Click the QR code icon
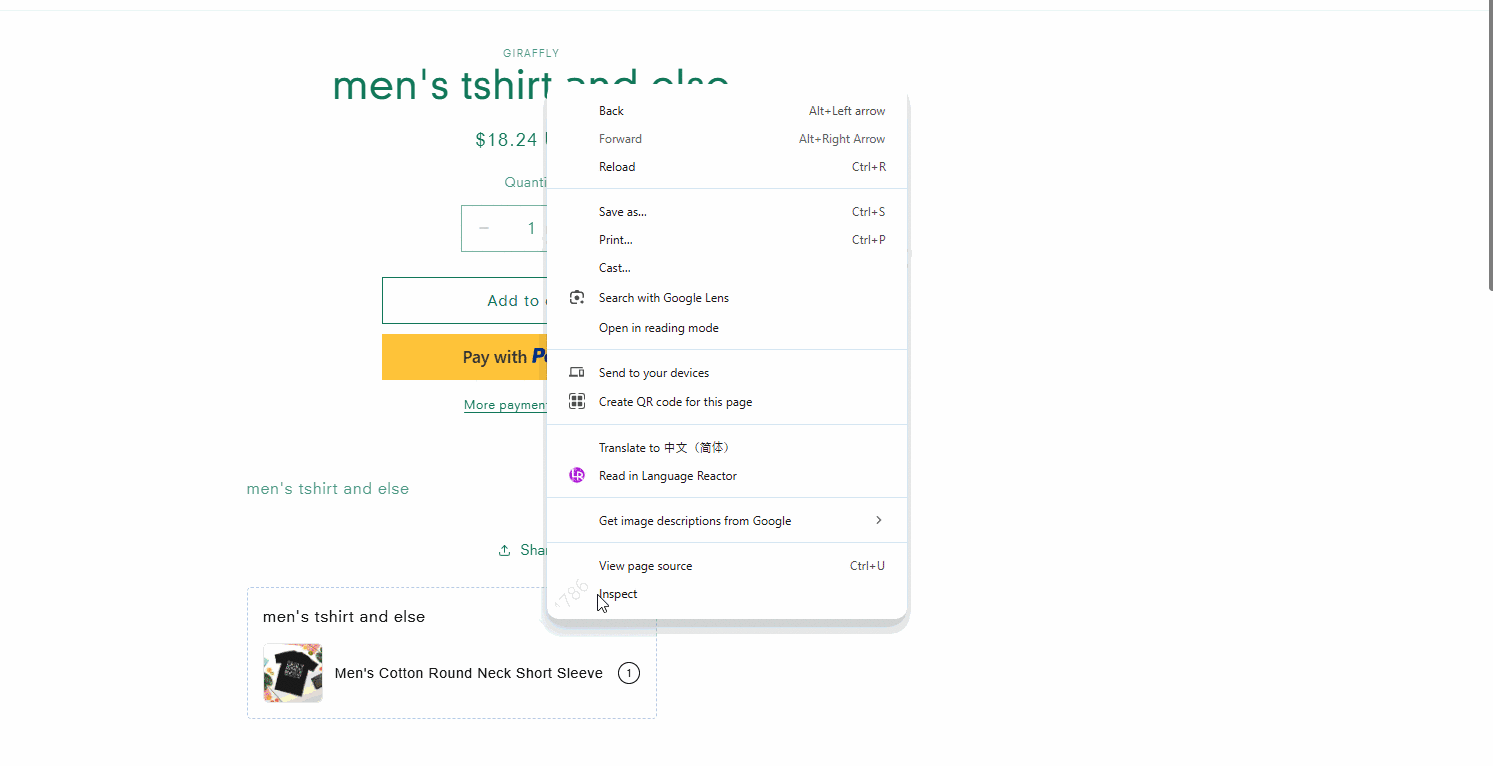 pyautogui.click(x=577, y=401)
